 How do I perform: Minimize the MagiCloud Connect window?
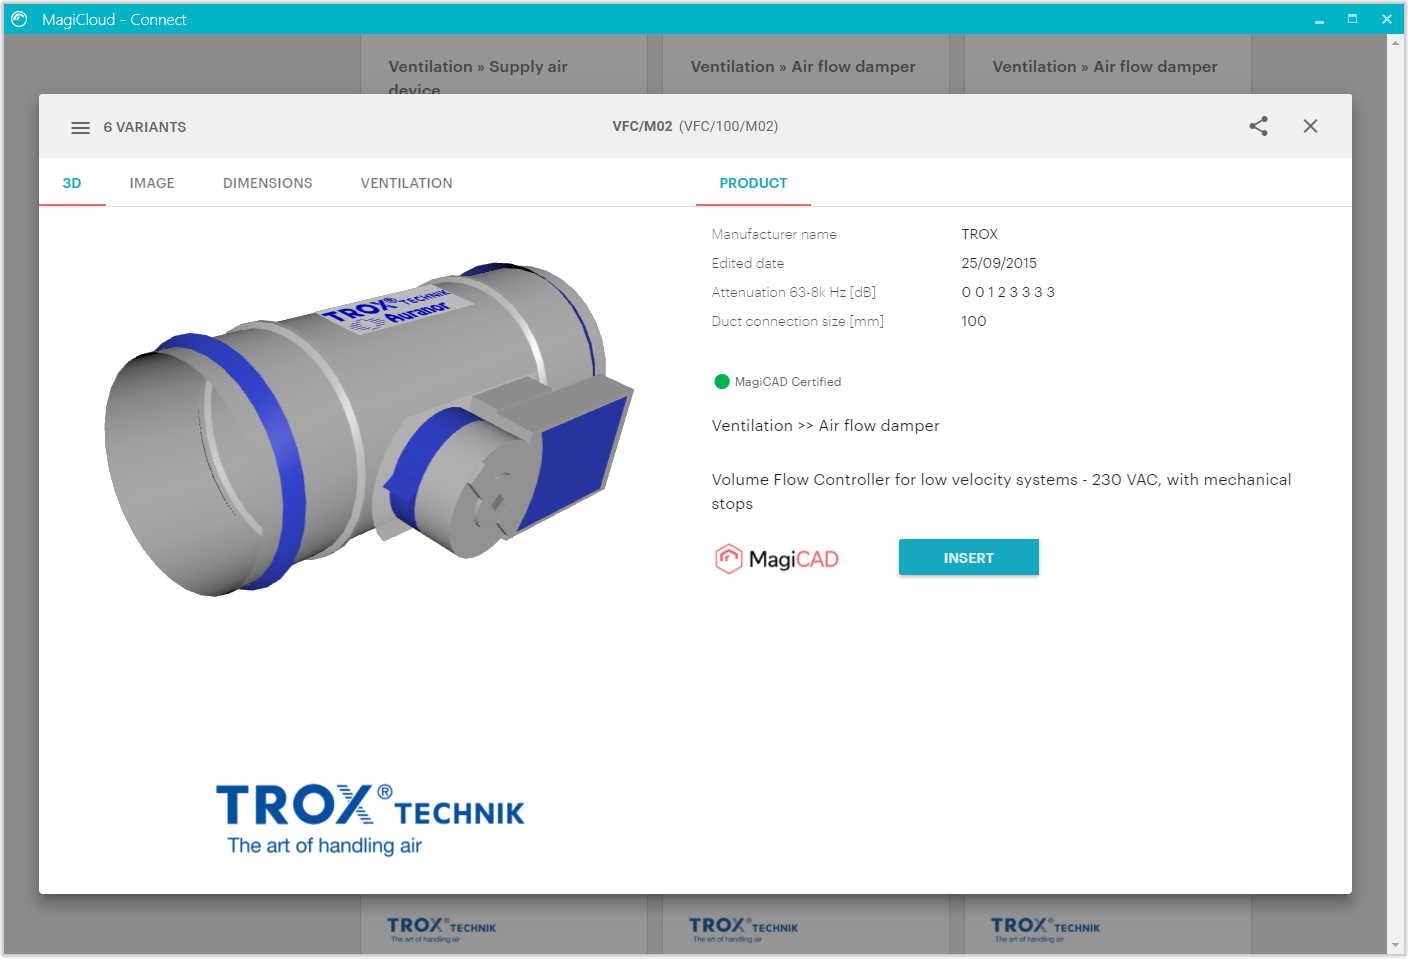point(1319,19)
